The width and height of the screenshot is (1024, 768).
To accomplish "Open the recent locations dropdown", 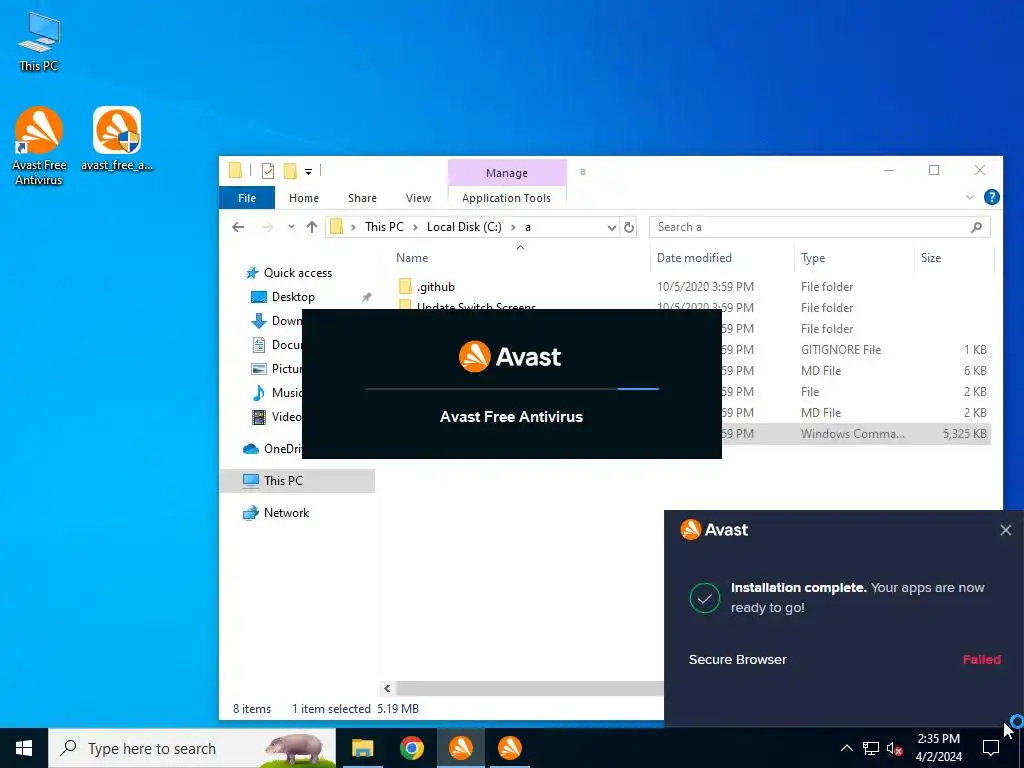I will (x=291, y=227).
